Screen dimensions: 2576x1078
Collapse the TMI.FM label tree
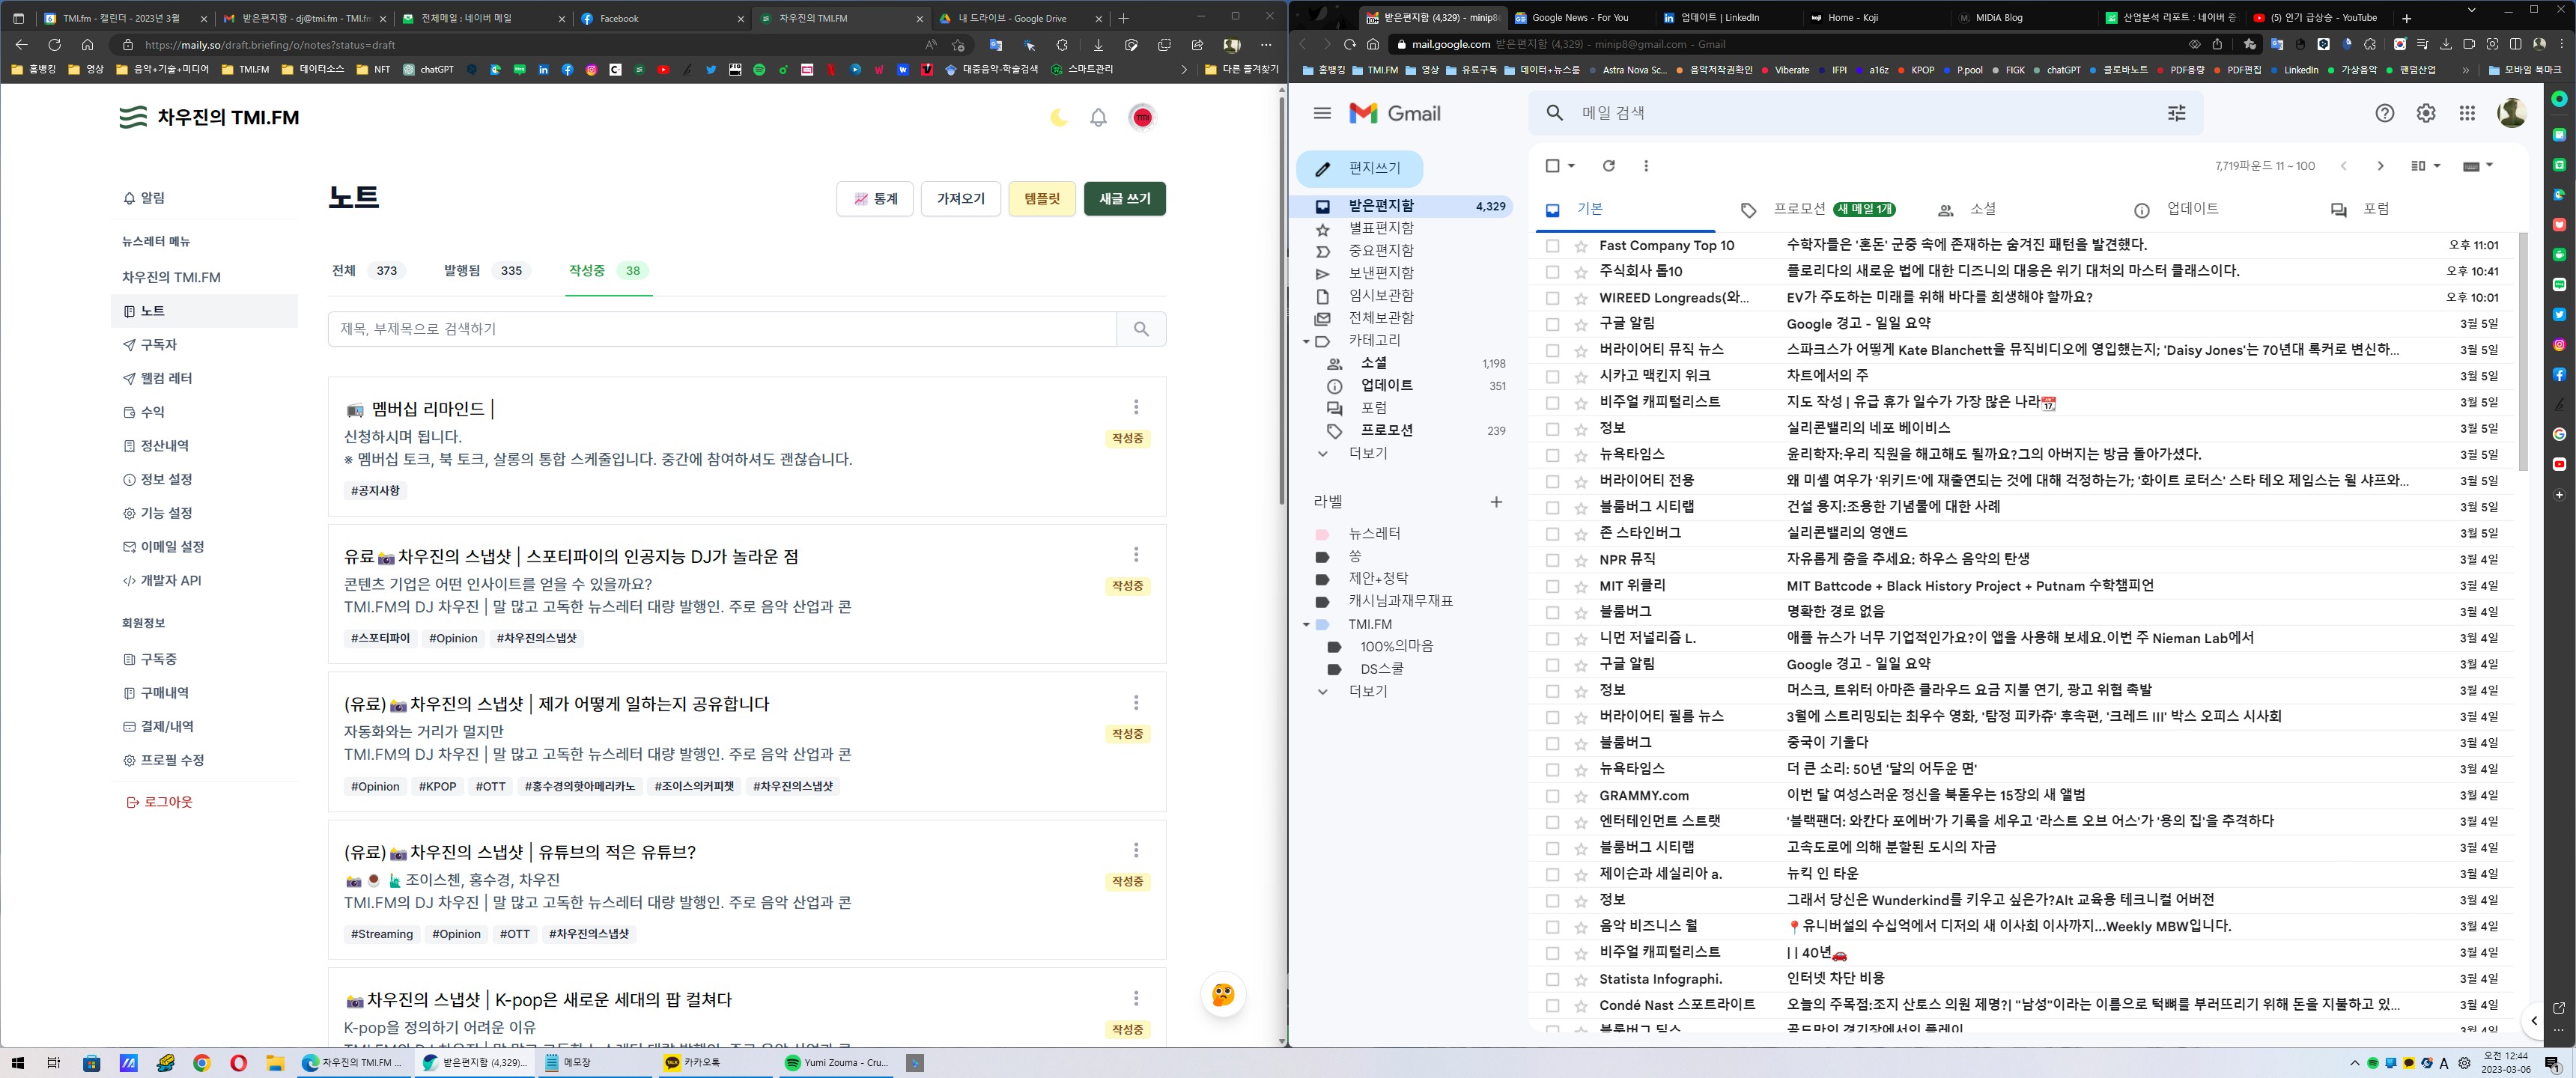tap(1306, 625)
